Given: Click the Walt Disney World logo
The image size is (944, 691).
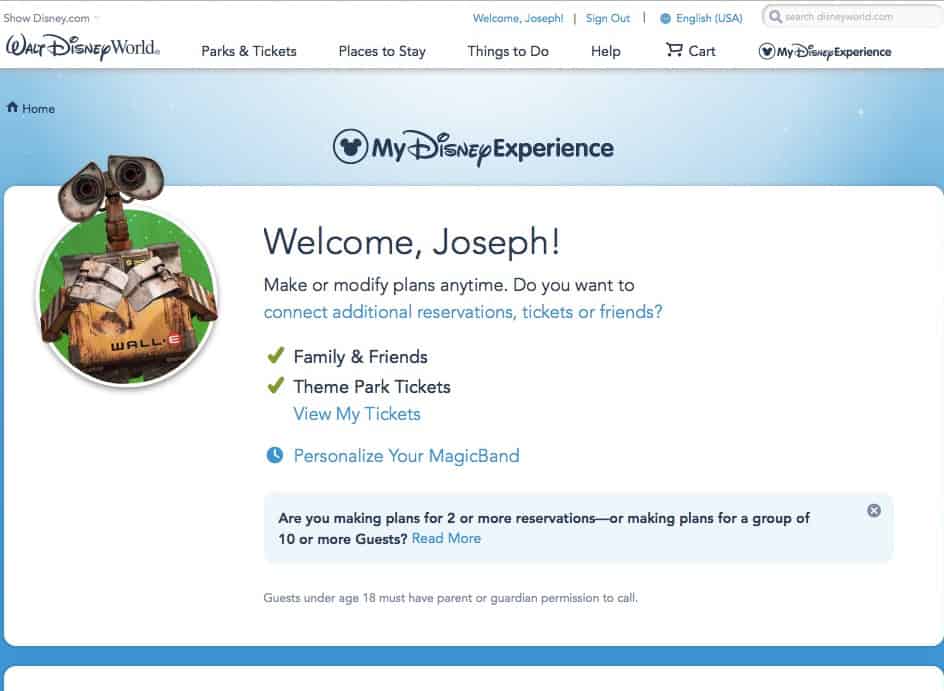Looking at the screenshot, I should click(82, 47).
